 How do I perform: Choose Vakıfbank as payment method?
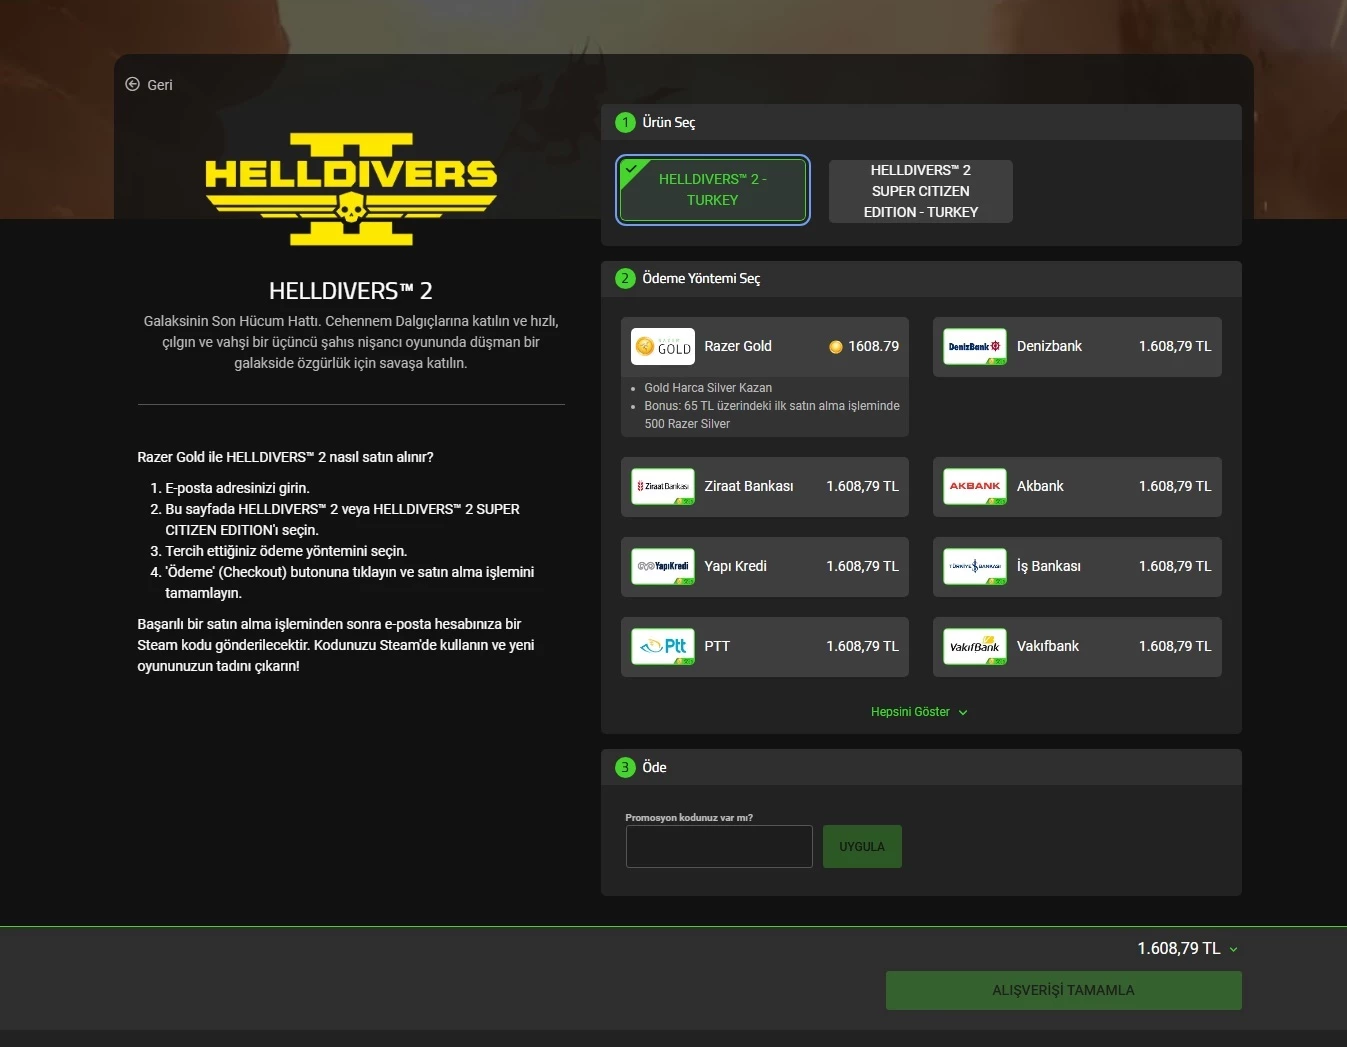[1077, 647]
